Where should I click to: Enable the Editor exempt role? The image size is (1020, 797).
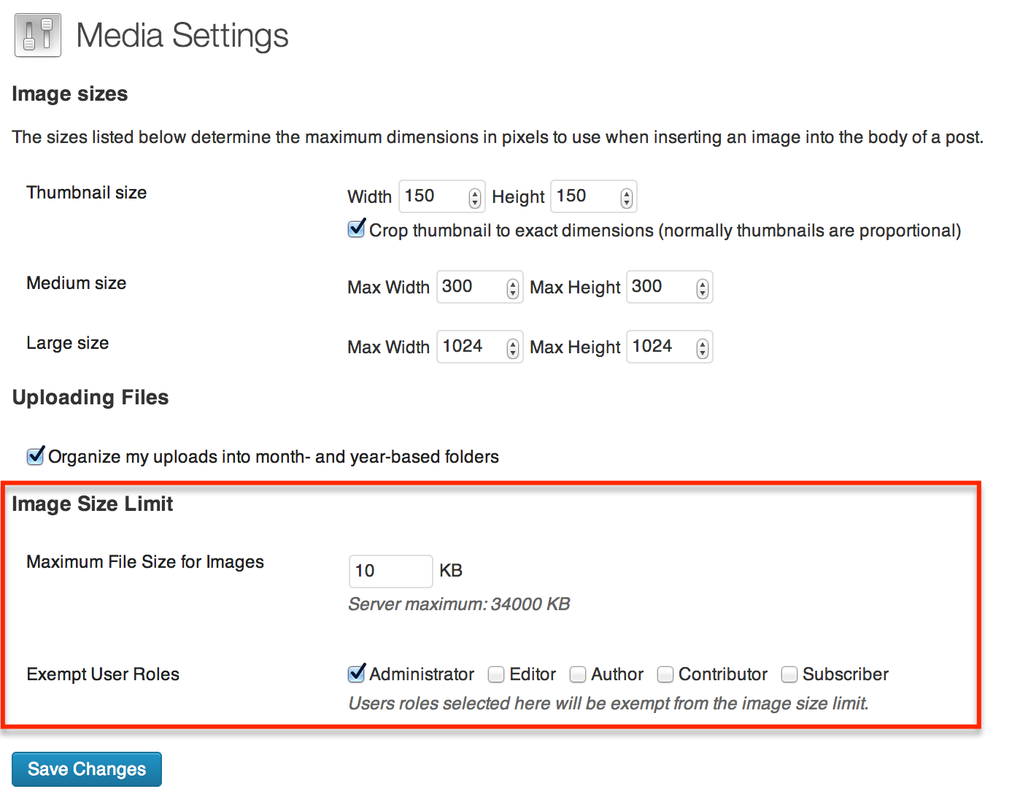(x=496, y=674)
